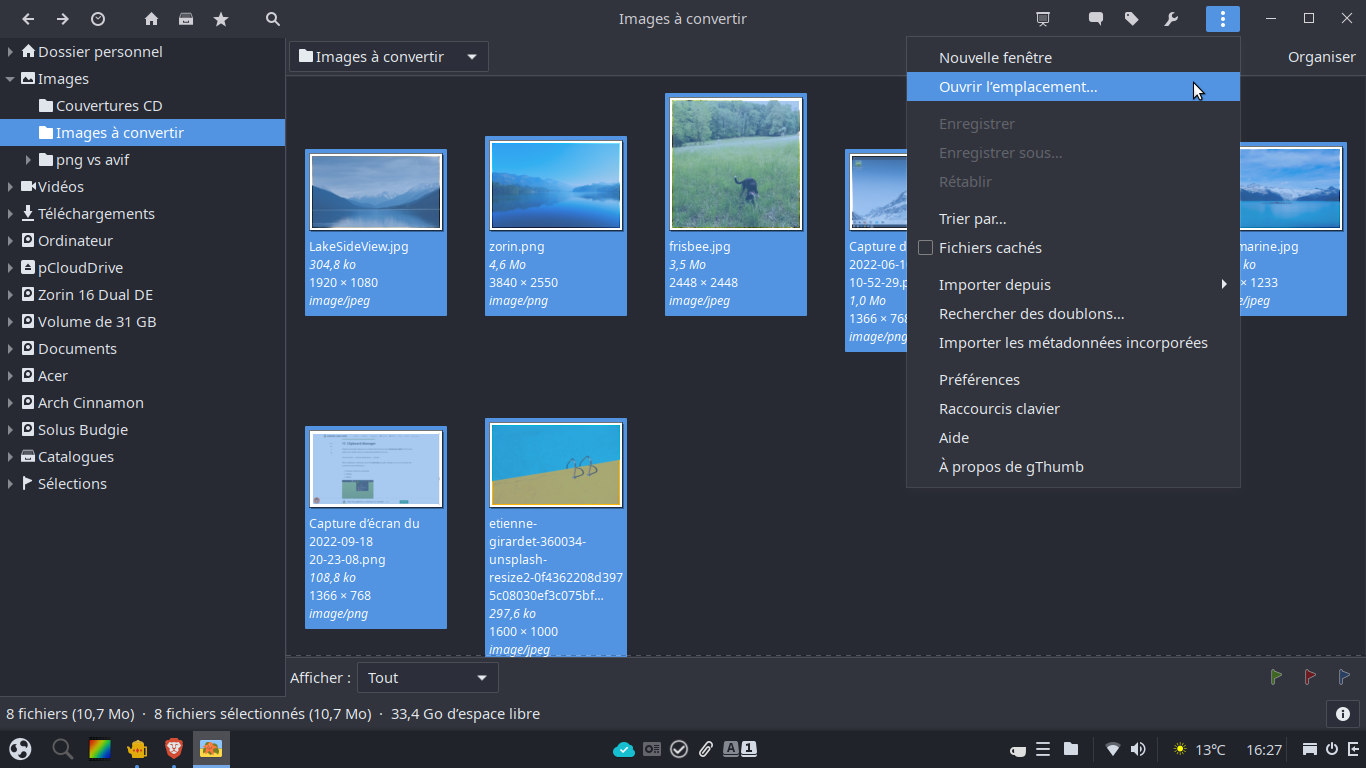The image size is (1366, 768).
Task: Click the red flag selection icon
Action: coord(1310,677)
